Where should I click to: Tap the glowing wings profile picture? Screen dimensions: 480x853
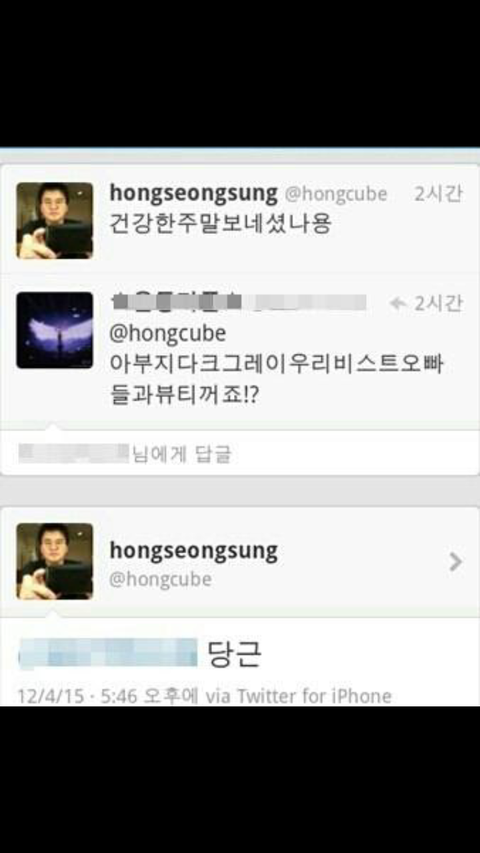(x=54, y=330)
